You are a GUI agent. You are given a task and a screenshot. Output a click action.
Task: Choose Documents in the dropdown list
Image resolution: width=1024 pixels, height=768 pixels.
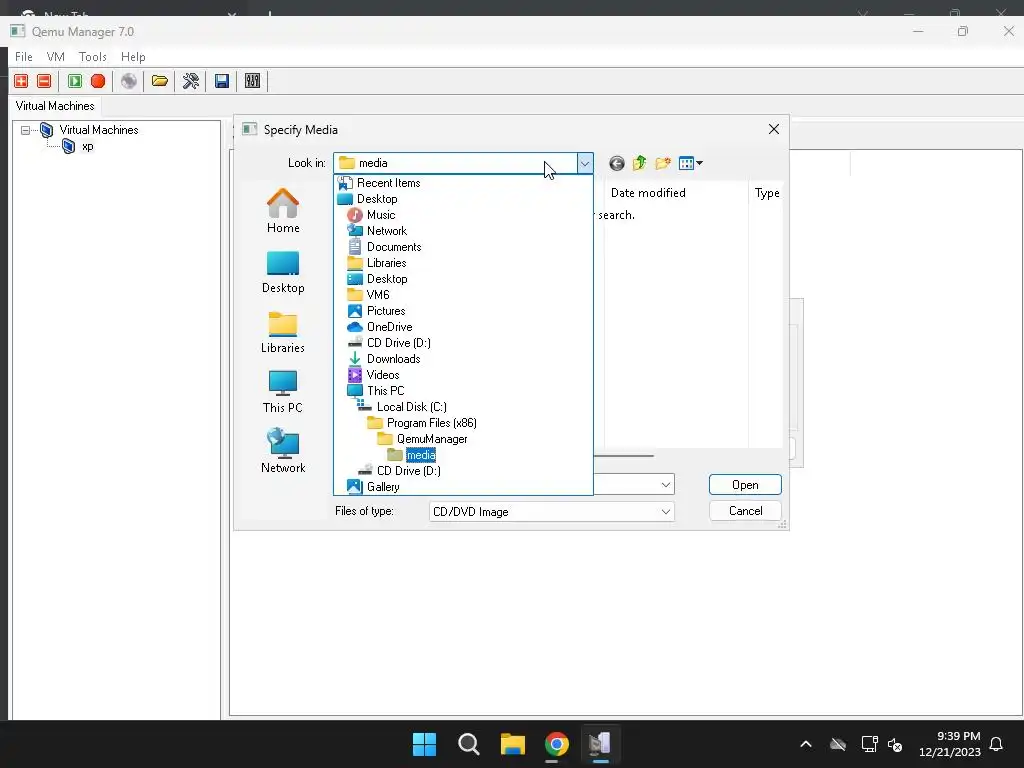click(x=394, y=247)
